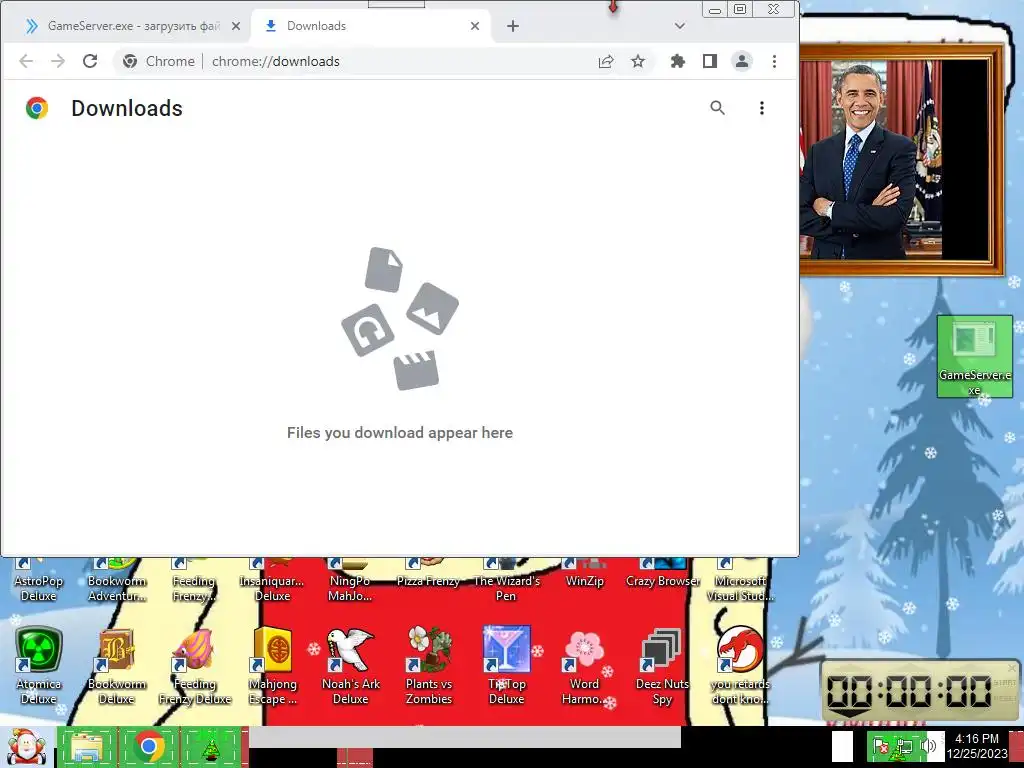This screenshot has height=768, width=1024.
Task: Select the red dragon desktop shortcut
Action: coord(741,665)
